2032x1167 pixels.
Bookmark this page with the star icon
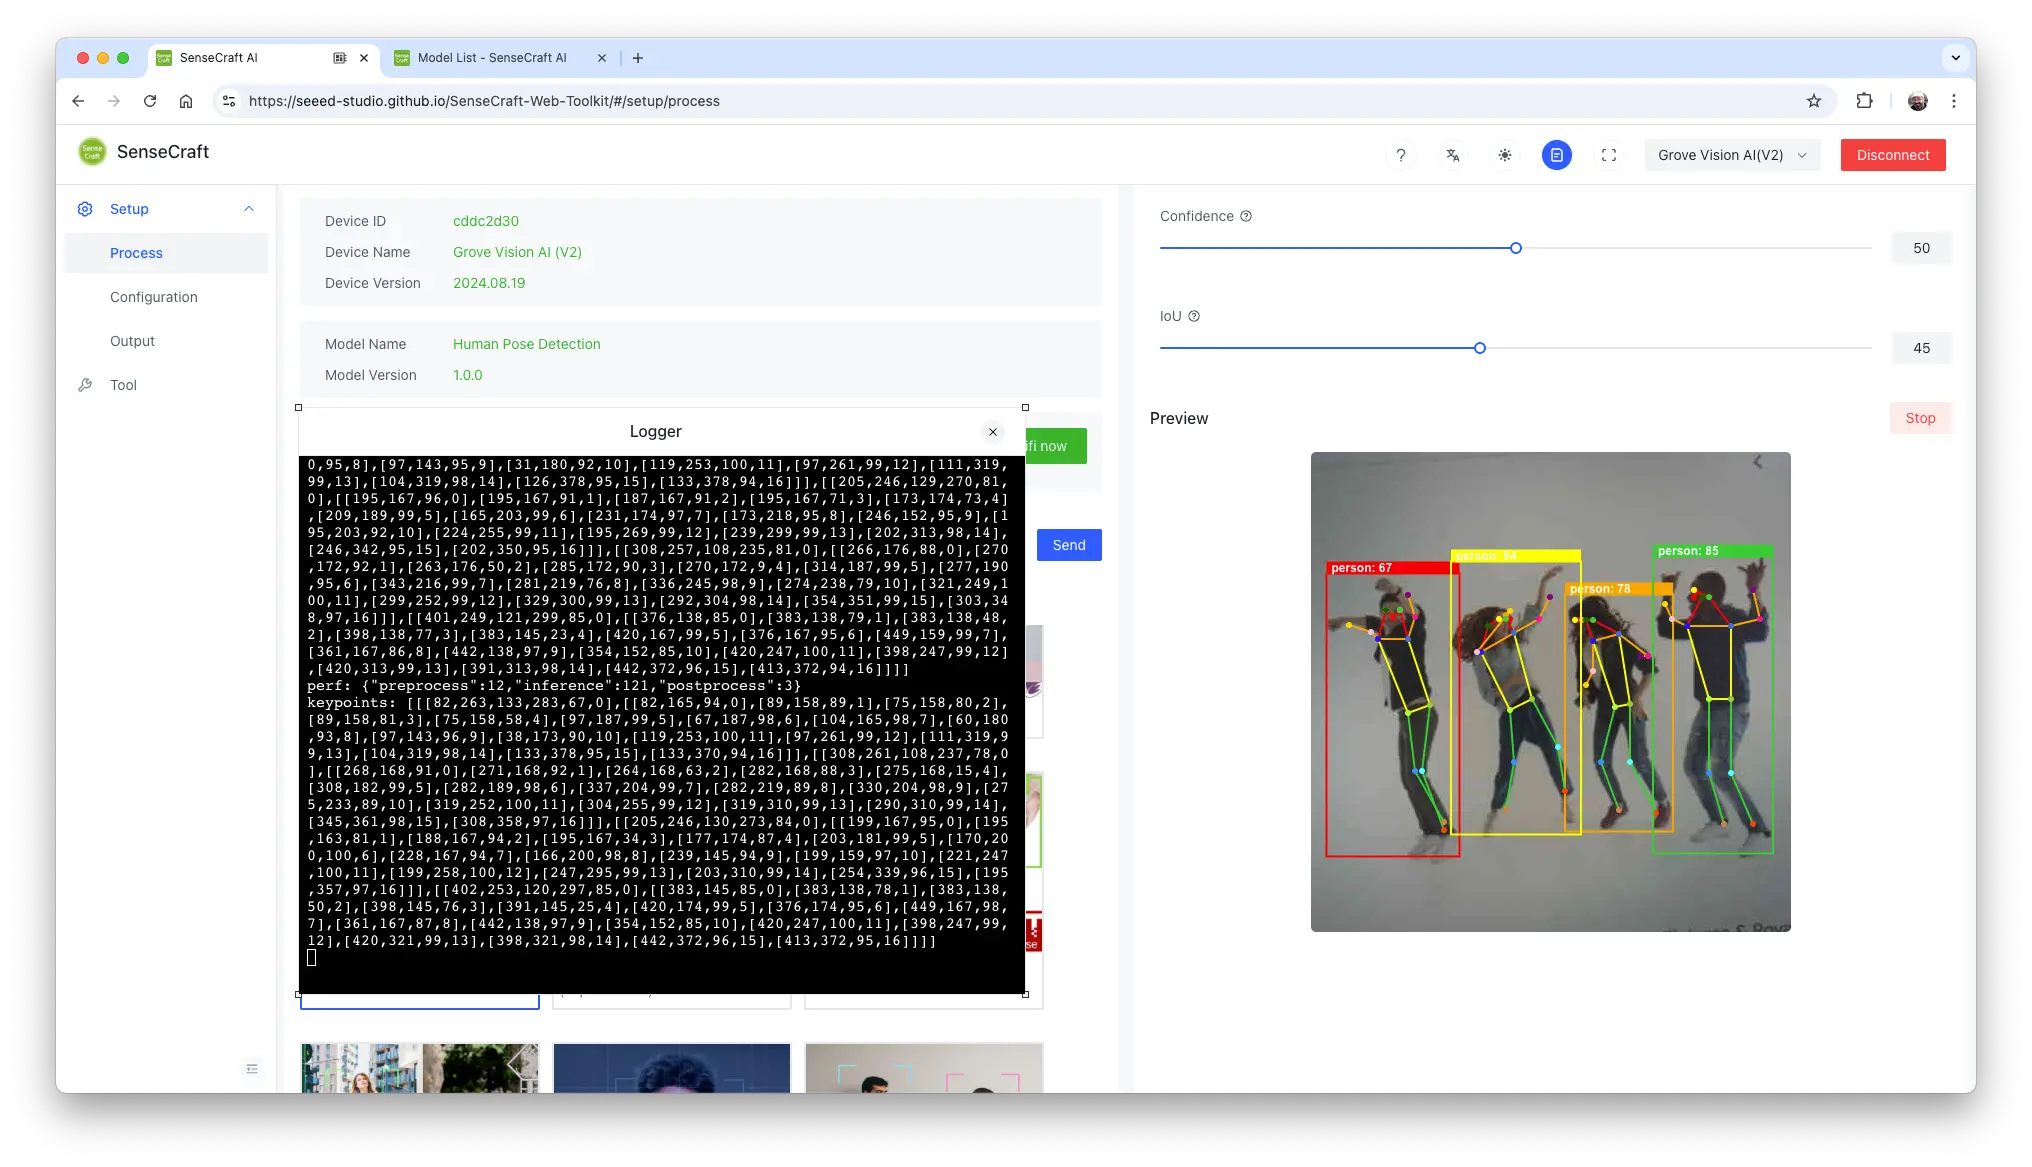click(1813, 101)
